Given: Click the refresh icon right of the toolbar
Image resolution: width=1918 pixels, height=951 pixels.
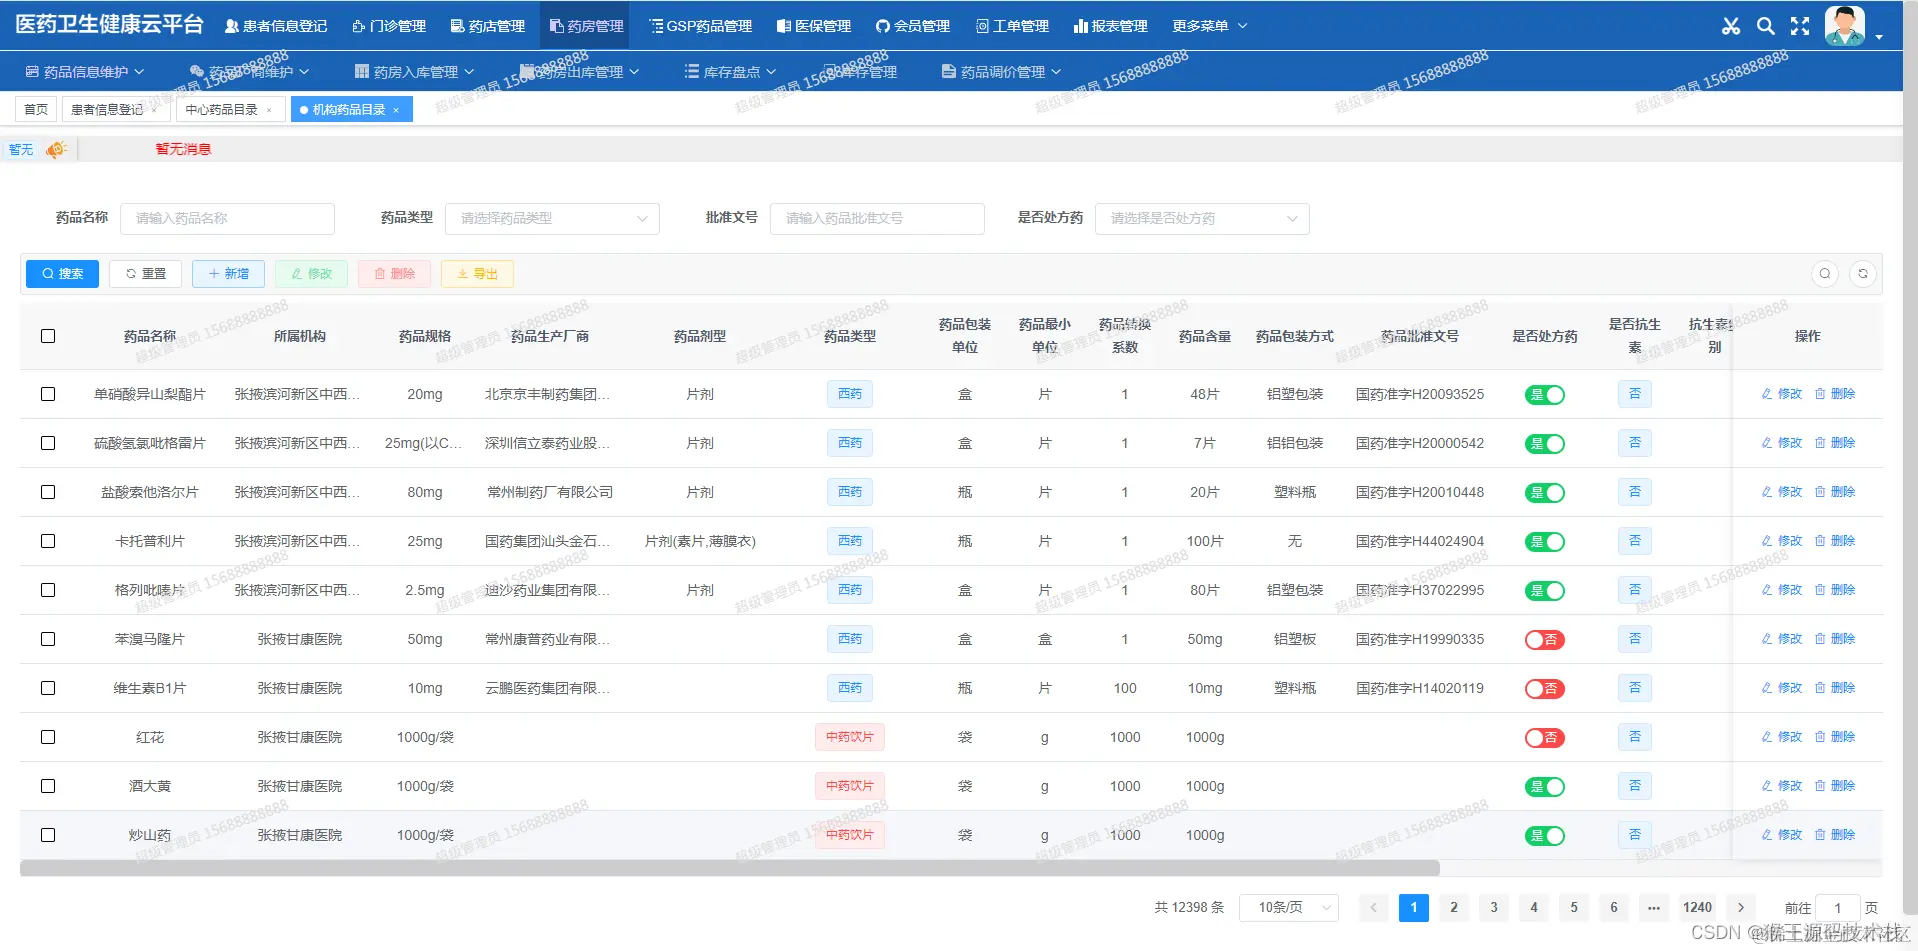Looking at the screenshot, I should coord(1862,273).
